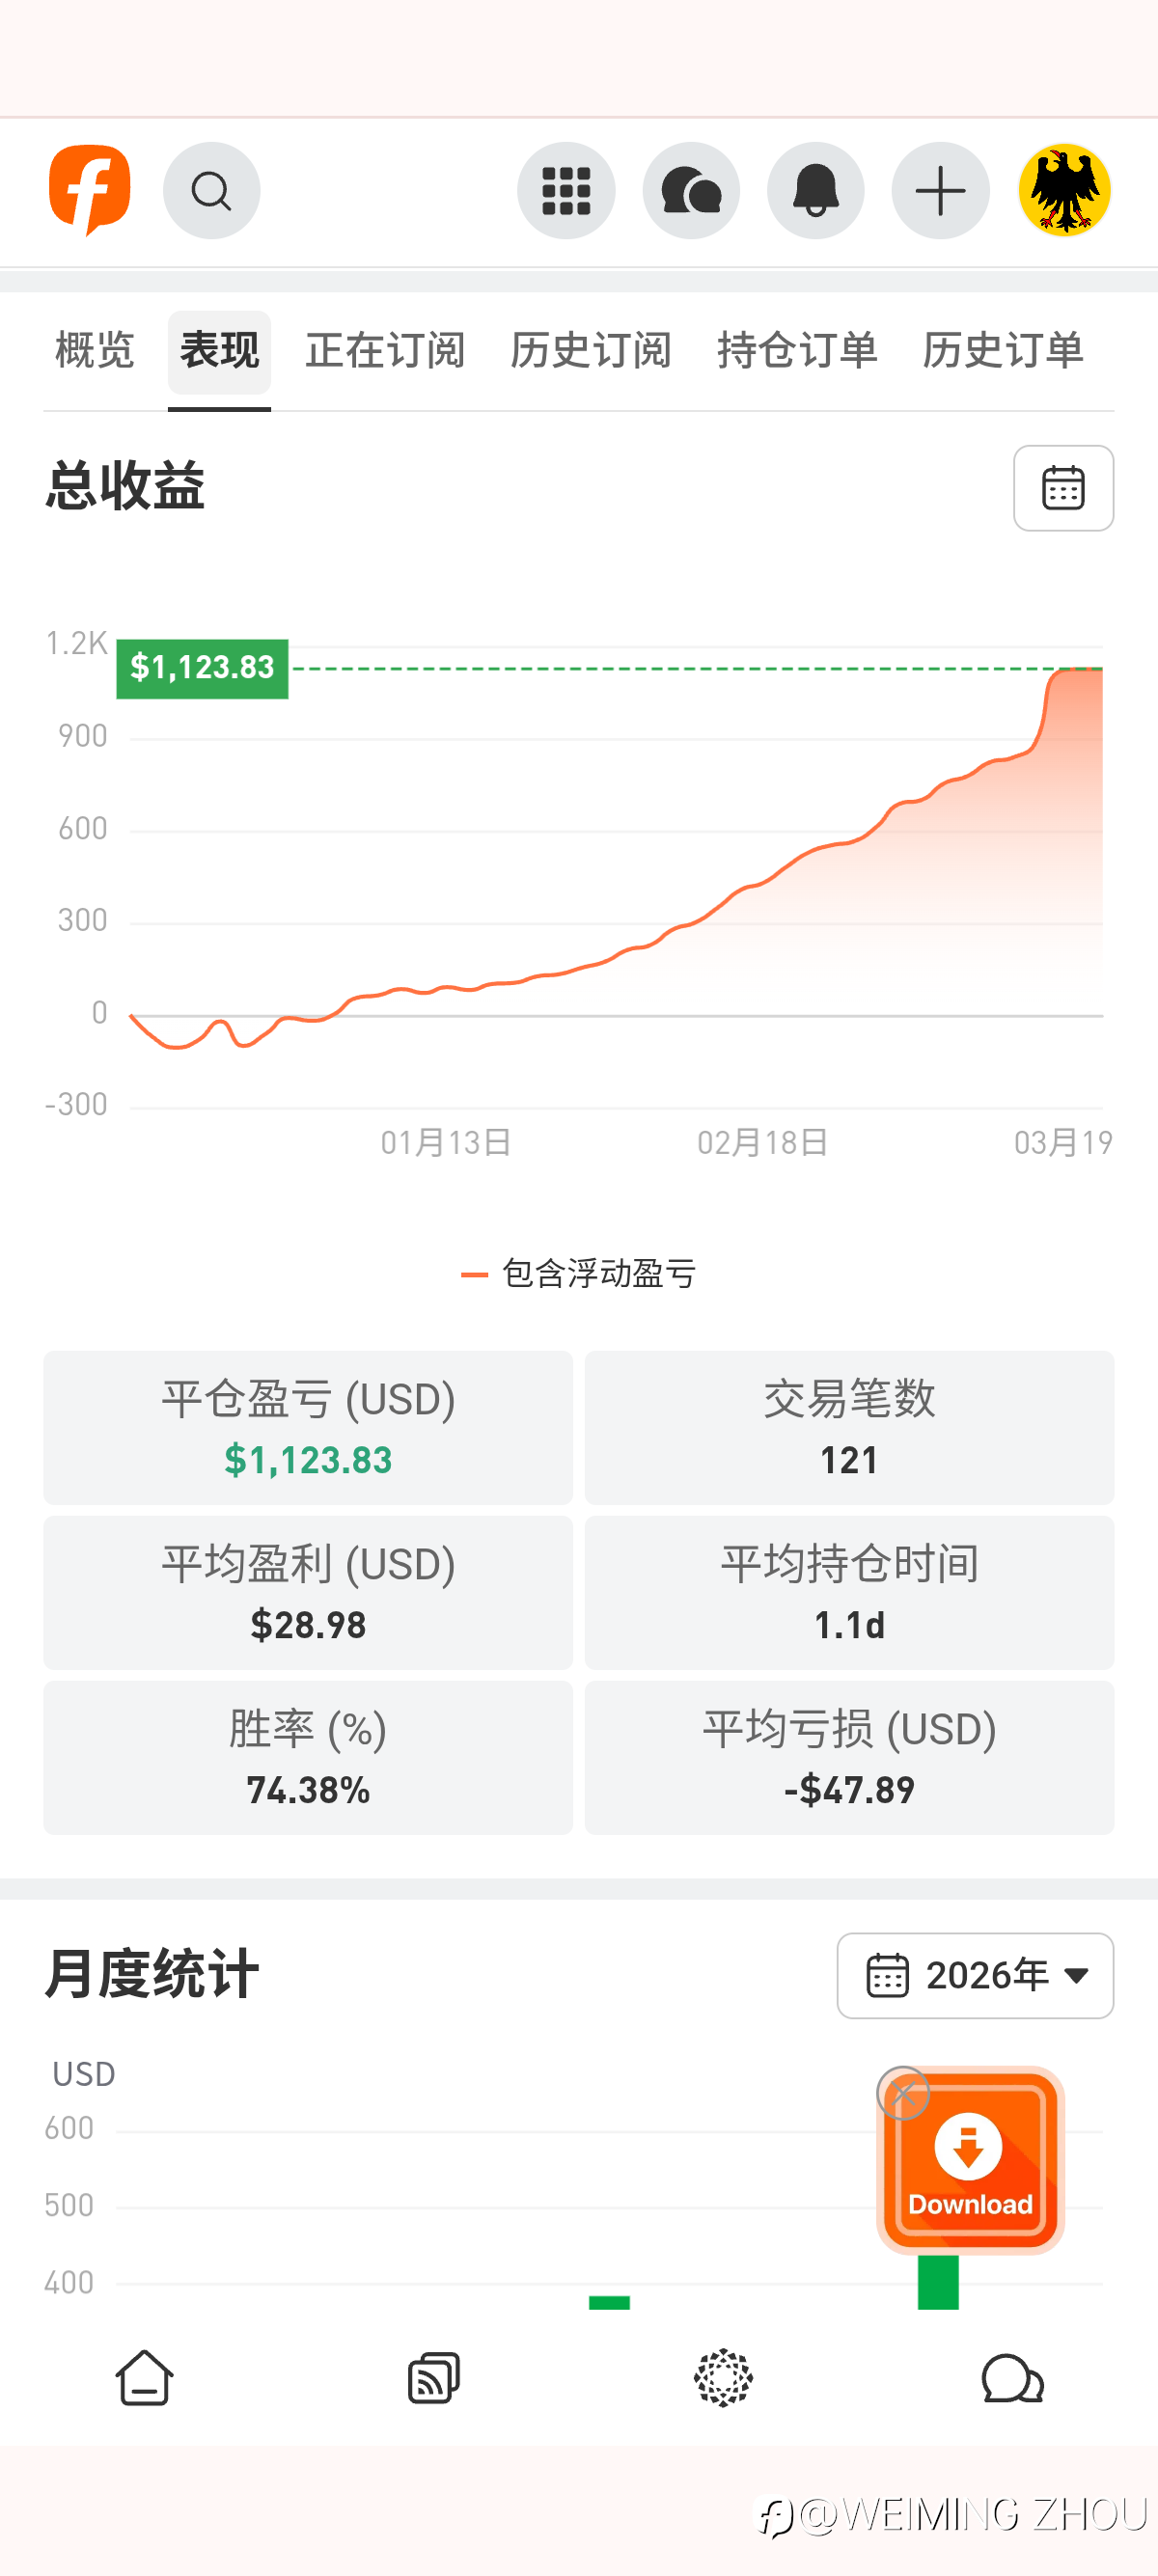Screen dimensions: 1158x2576
Task: Tap the orange Followme logo
Action: coord(90,190)
